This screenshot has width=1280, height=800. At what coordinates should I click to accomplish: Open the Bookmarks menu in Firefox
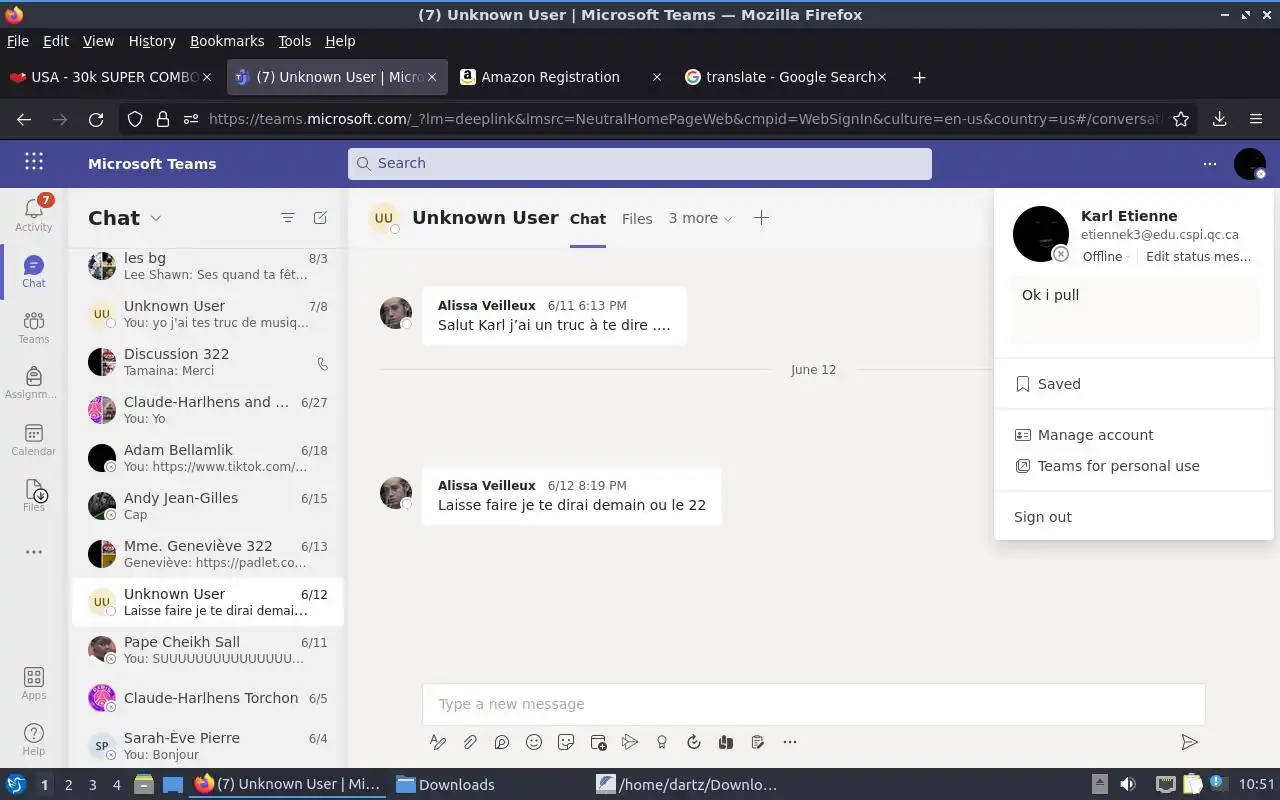(x=227, y=41)
